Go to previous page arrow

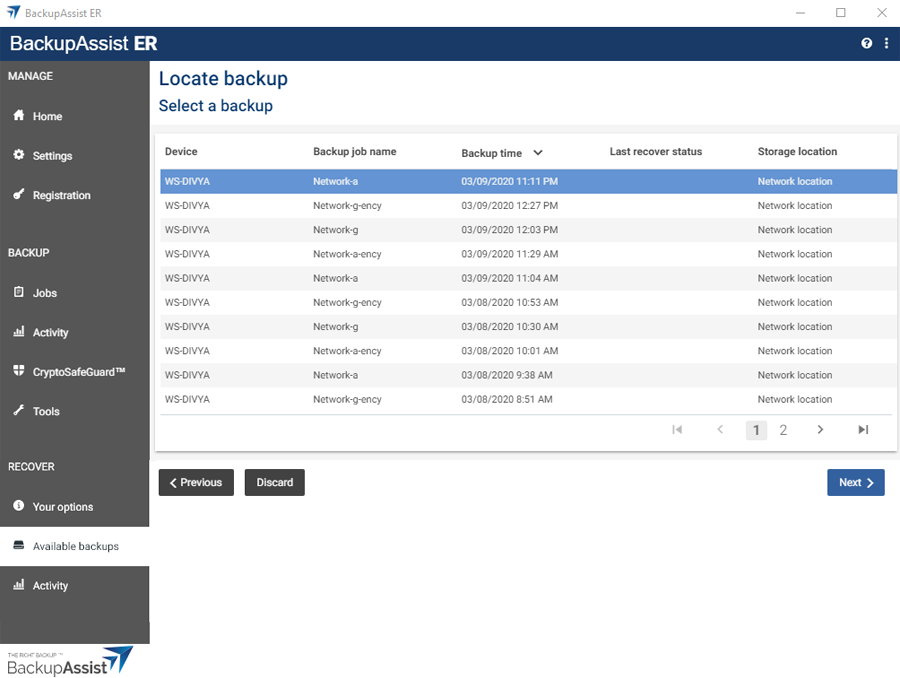720,429
